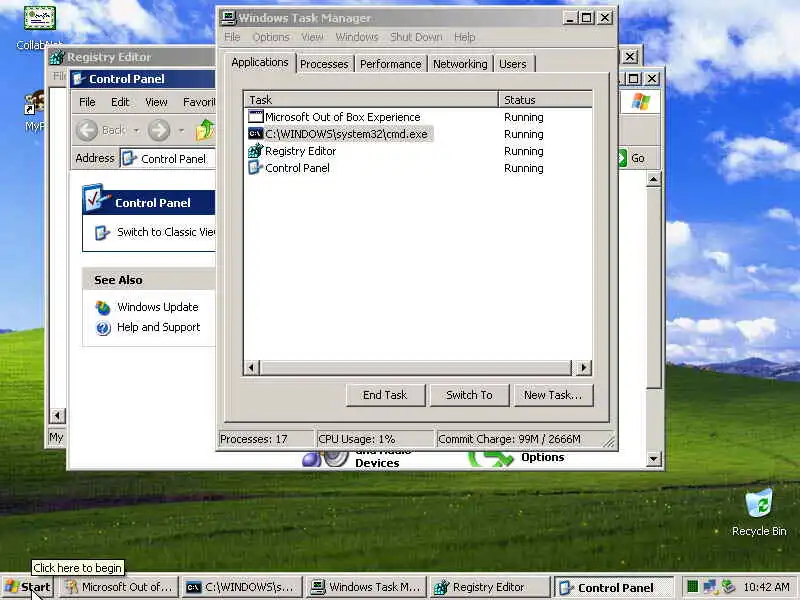The image size is (800, 600).
Task: Click the Help and Support question icon
Action: pos(103,328)
